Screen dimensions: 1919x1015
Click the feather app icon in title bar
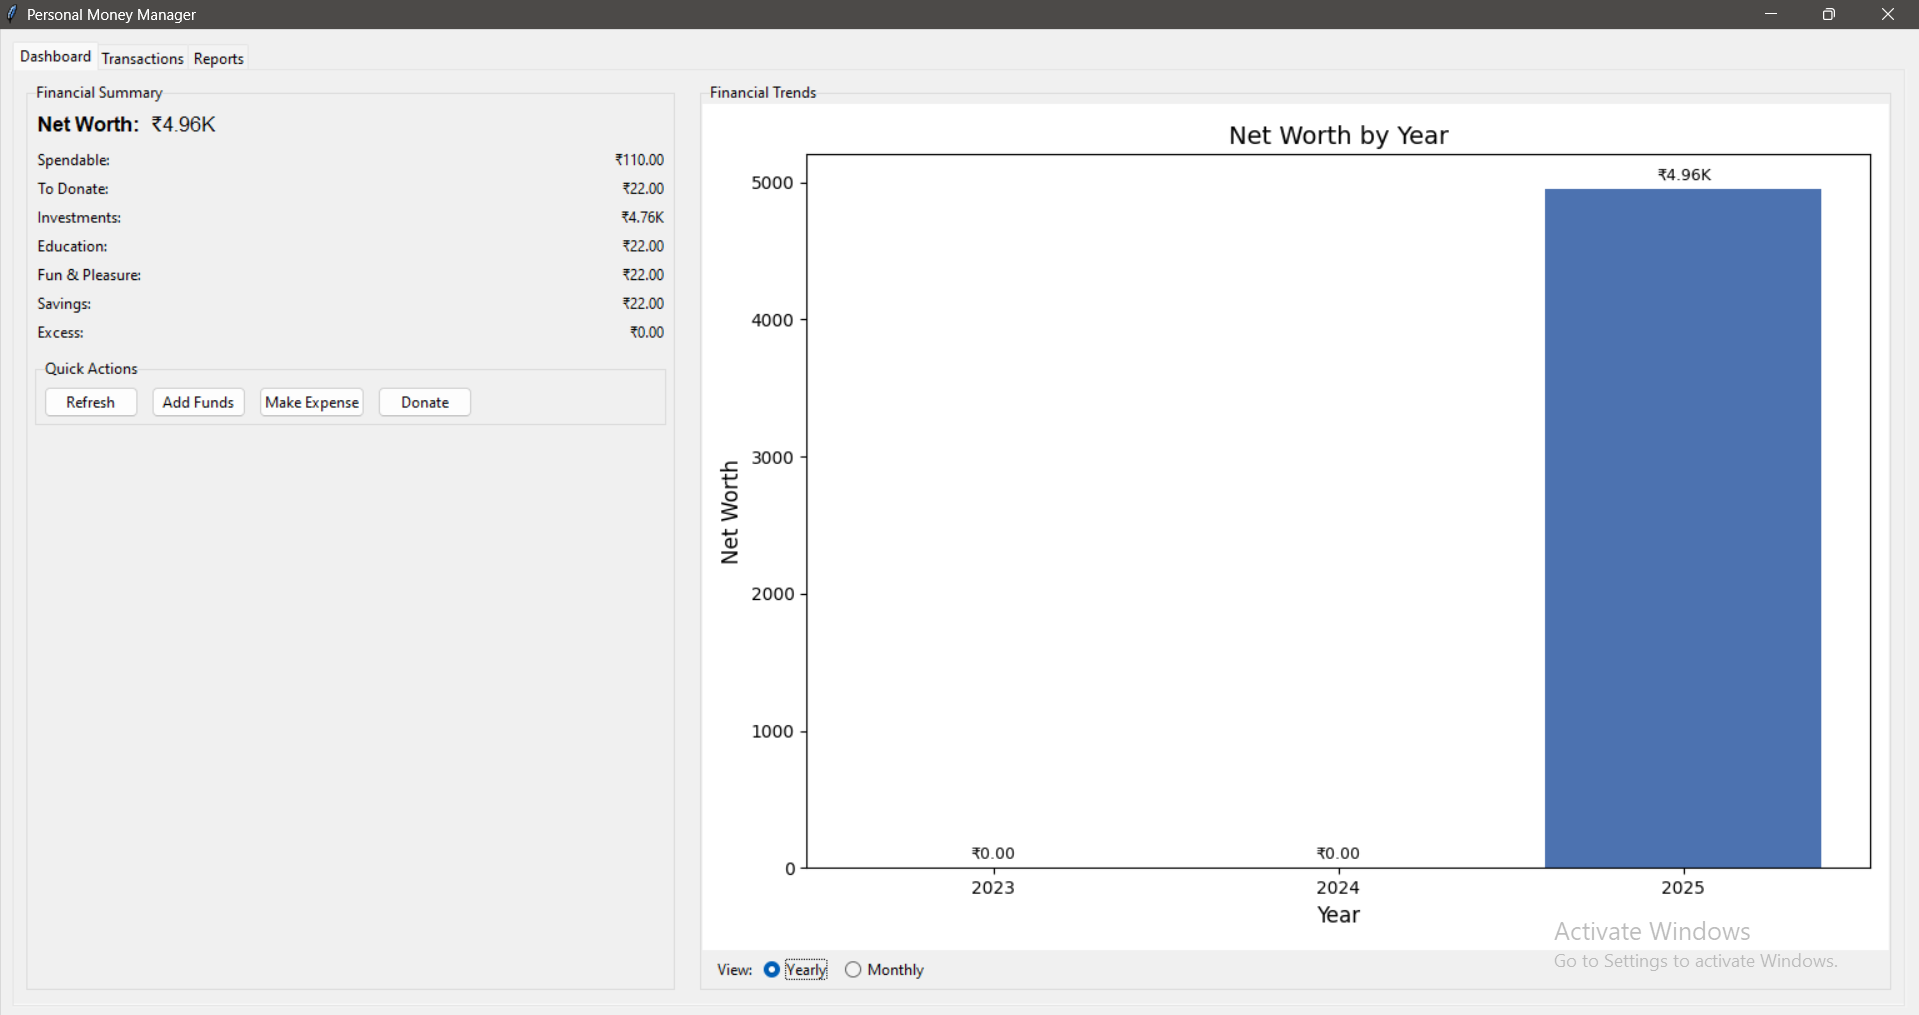tap(12, 14)
